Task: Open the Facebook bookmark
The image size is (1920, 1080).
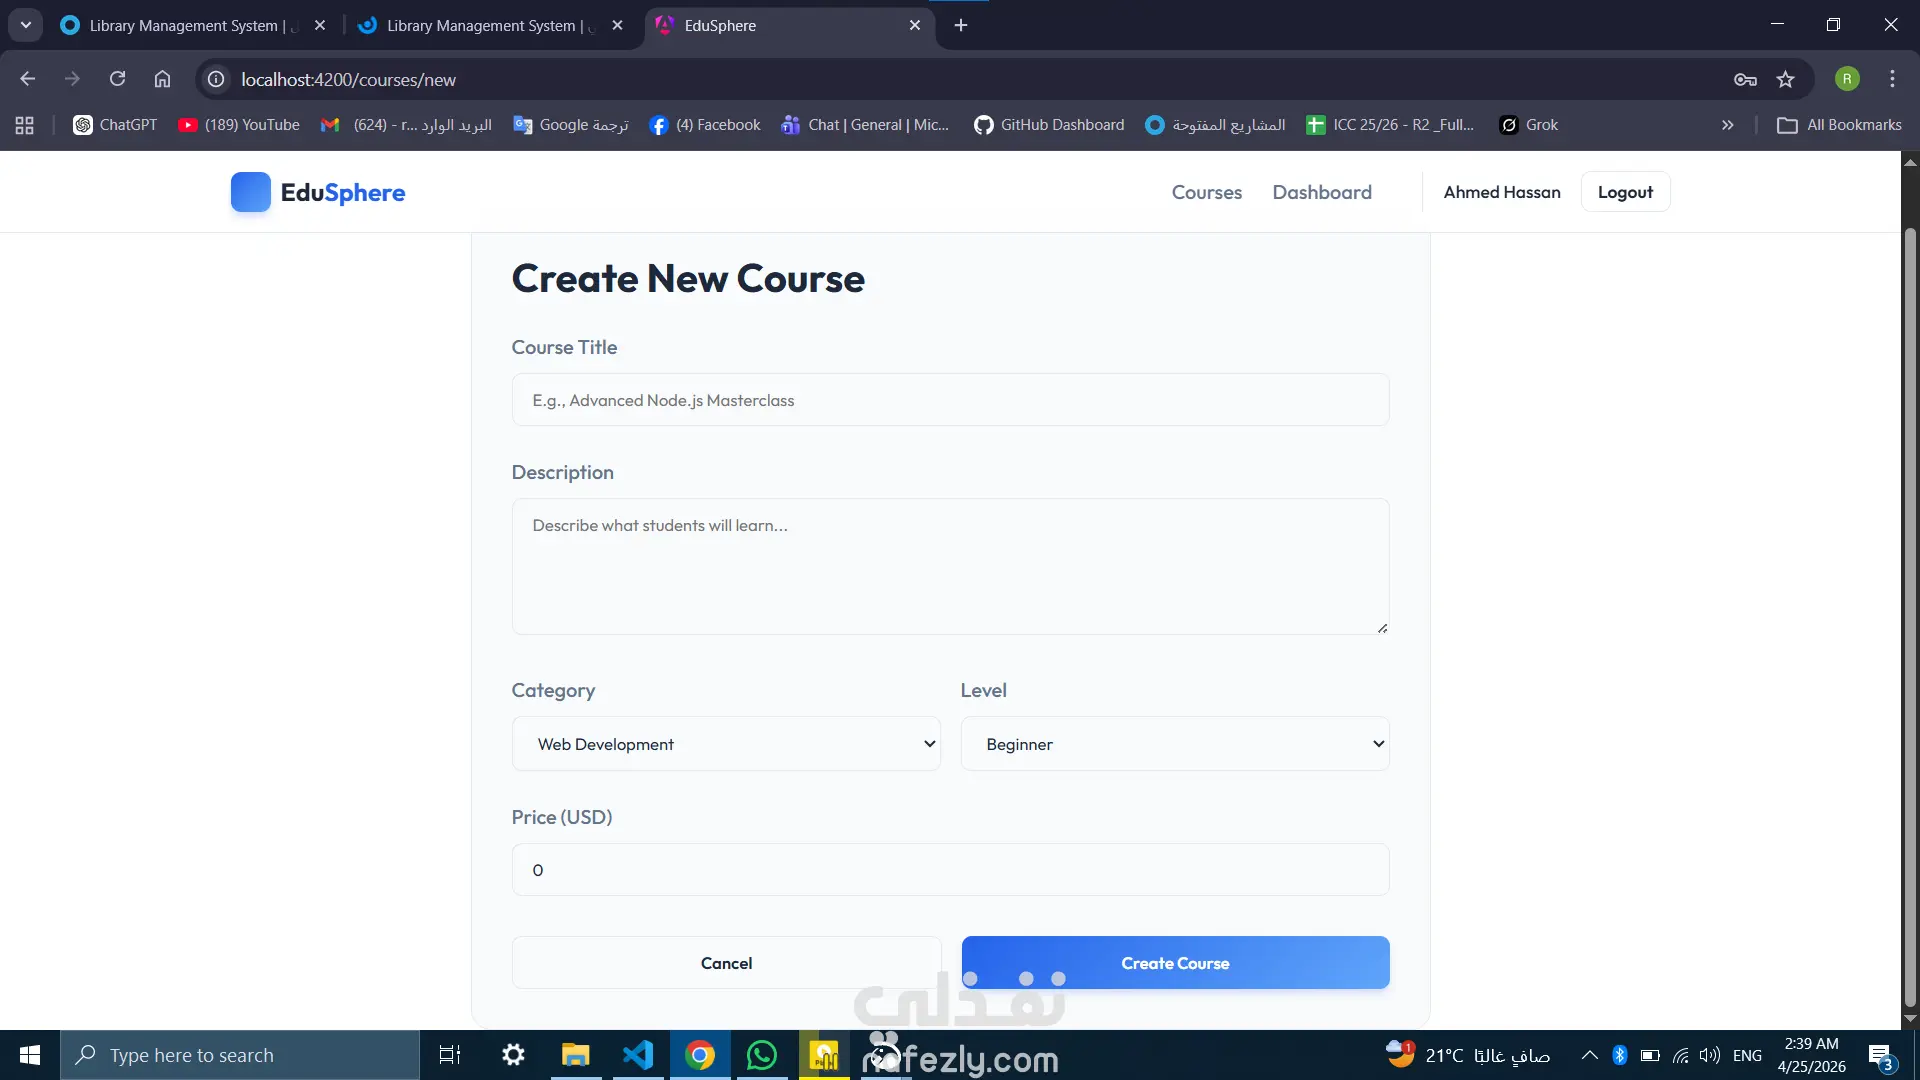Action: coord(705,125)
